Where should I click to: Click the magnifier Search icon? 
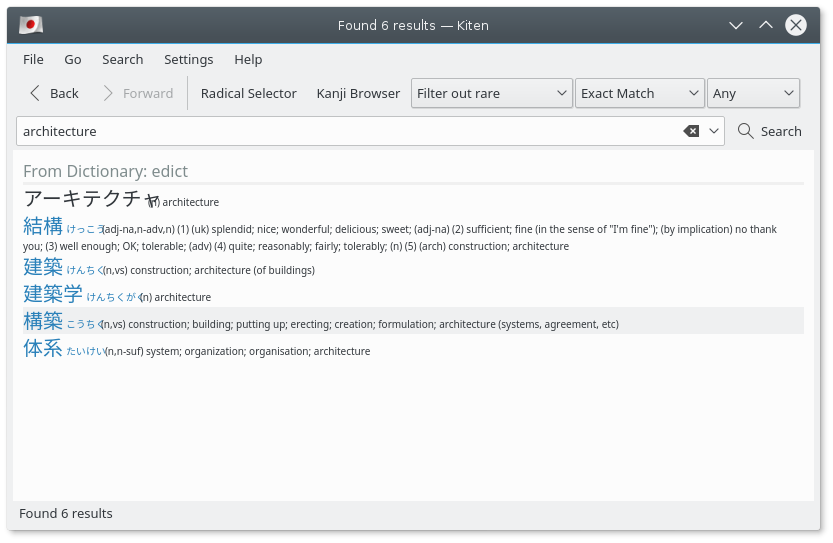pyautogui.click(x=746, y=131)
